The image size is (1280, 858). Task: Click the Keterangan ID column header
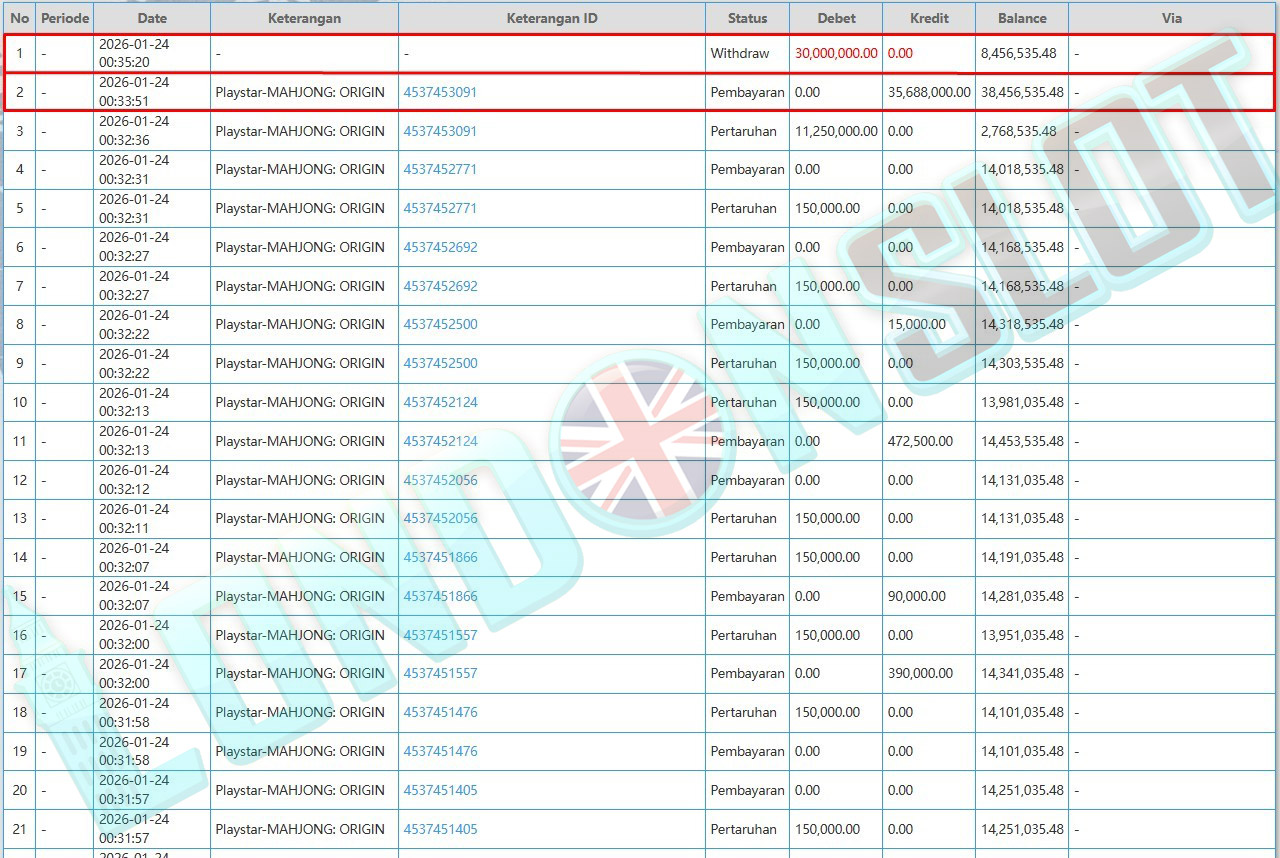point(551,18)
